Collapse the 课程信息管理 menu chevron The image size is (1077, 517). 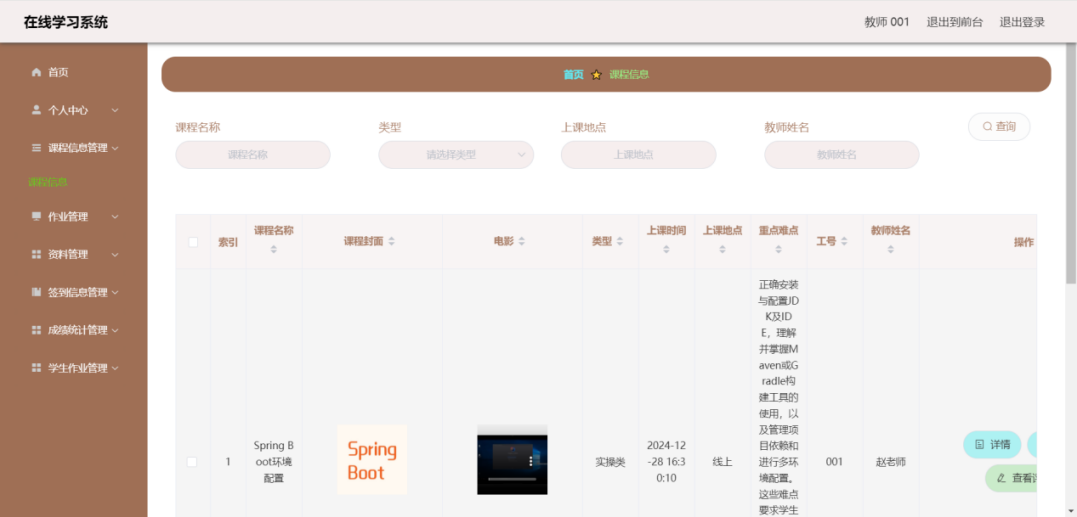115,148
